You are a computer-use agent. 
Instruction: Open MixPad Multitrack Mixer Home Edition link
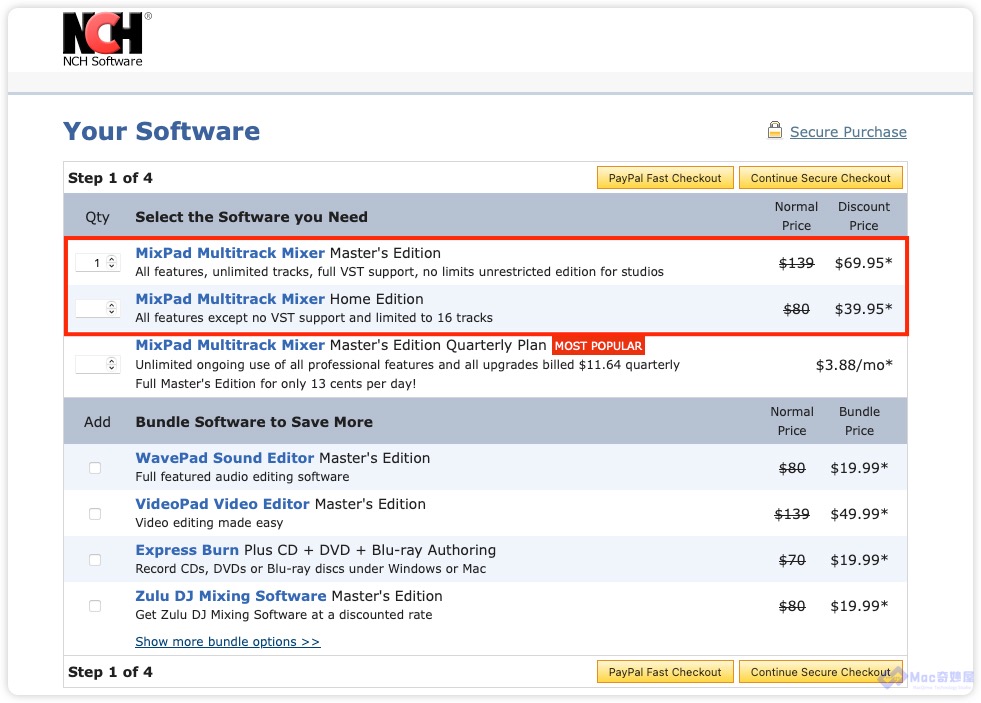tap(230, 299)
